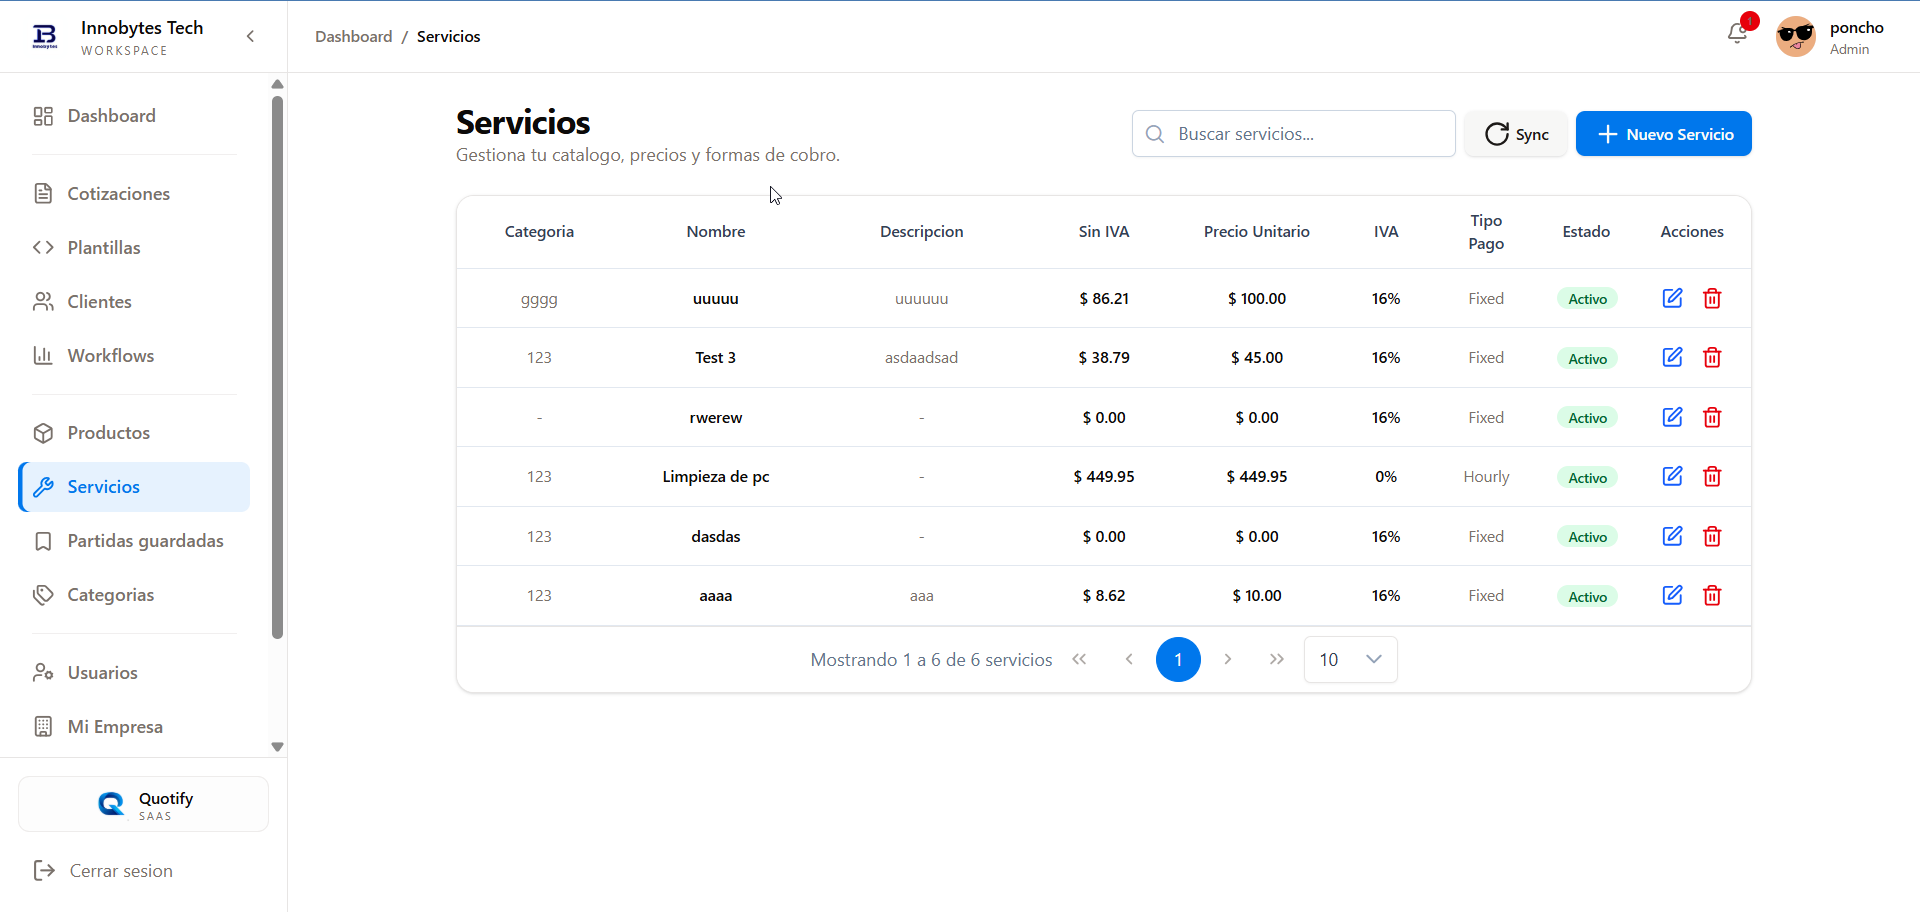Edit the Test 3 service
The image size is (1920, 912).
[1672, 357]
